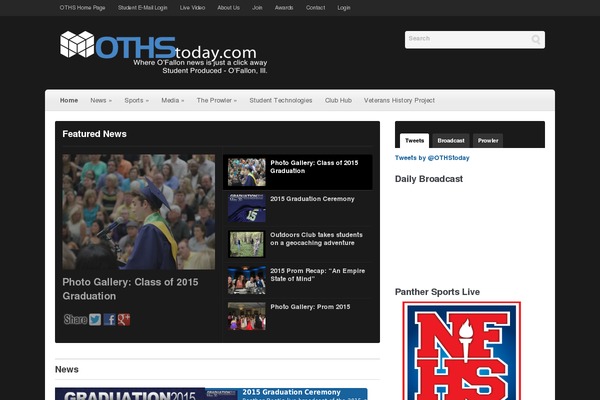Switch to the Prowler tab

(488, 140)
